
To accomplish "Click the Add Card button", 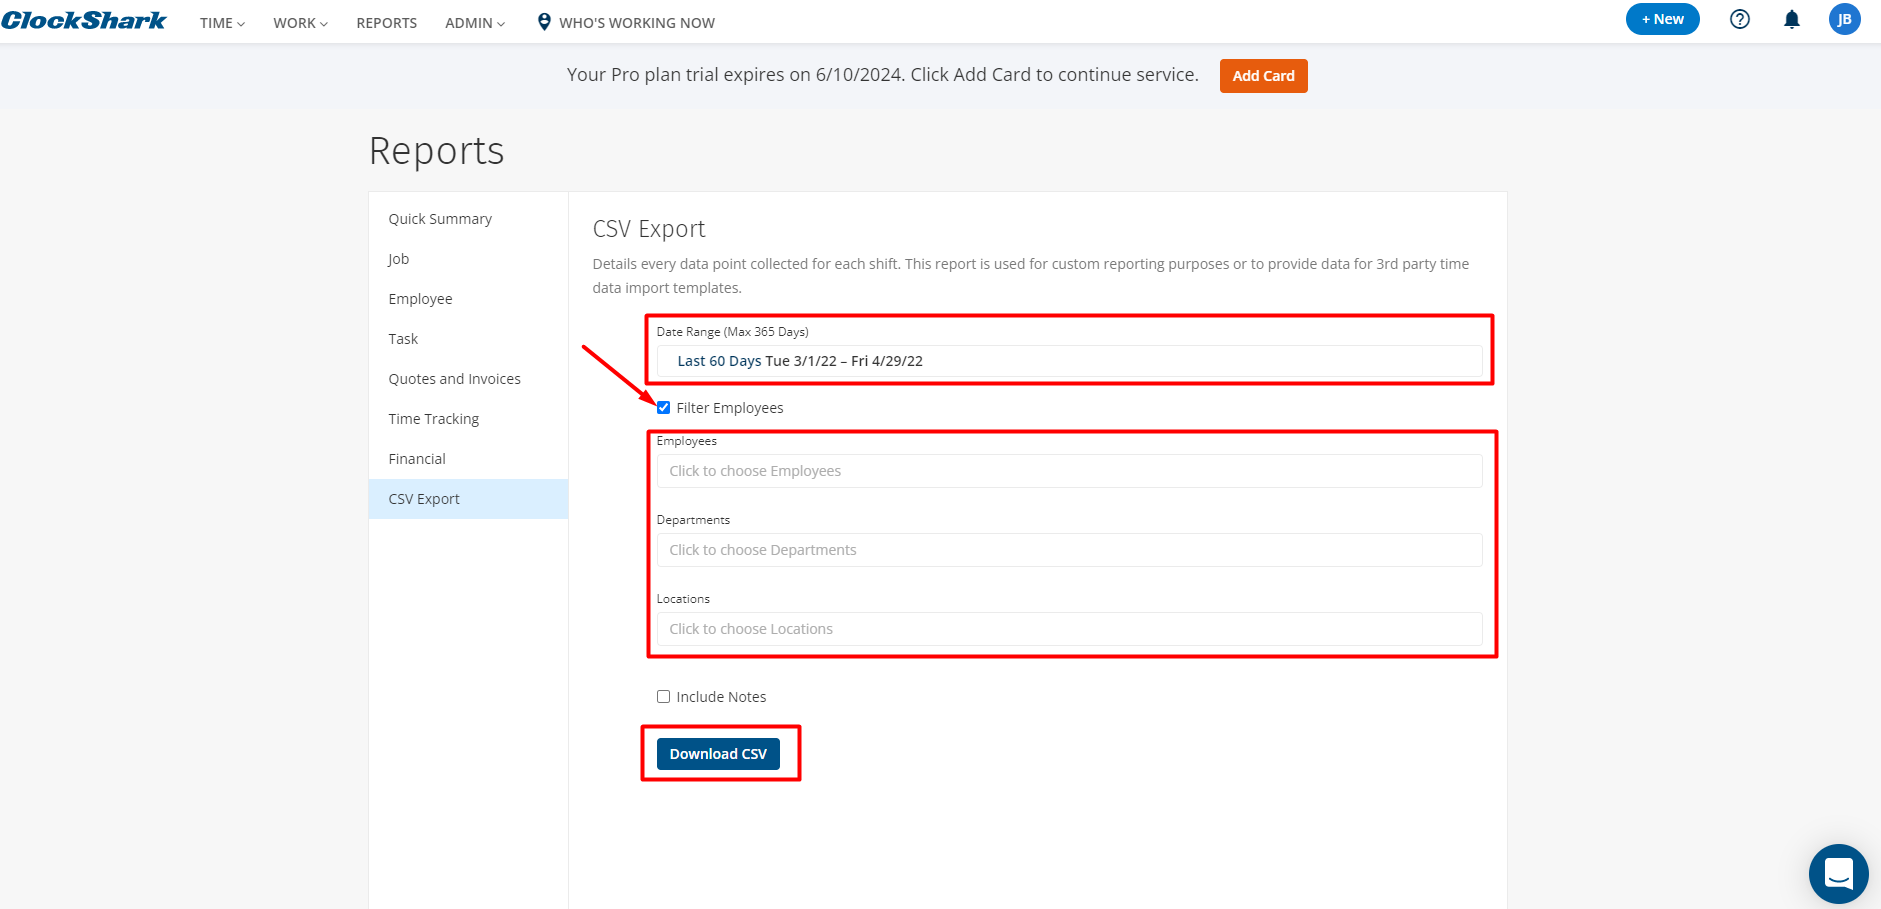I will pyautogui.click(x=1263, y=76).
